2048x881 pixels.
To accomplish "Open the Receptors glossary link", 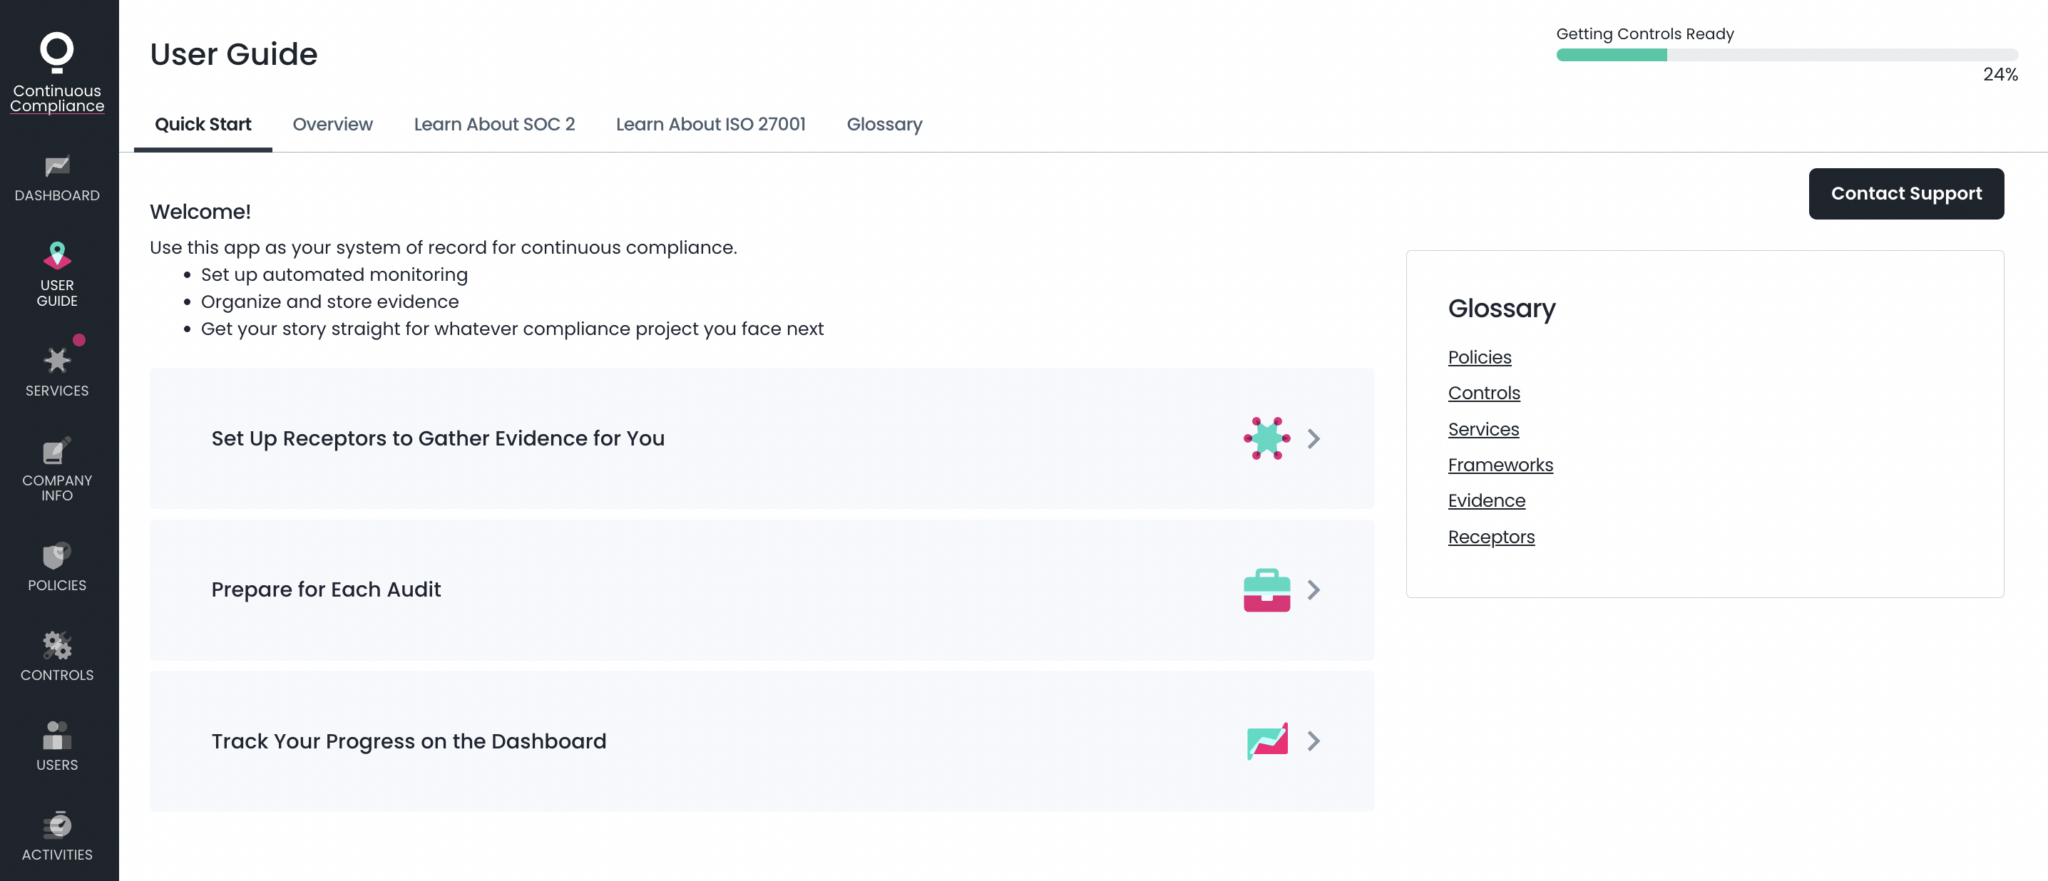I will [1490, 537].
